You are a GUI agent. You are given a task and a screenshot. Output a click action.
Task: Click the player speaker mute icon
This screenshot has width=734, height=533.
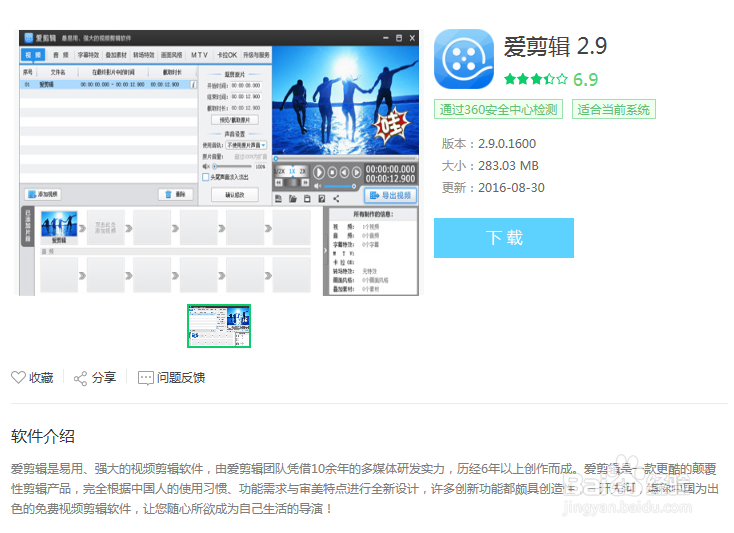[318, 186]
